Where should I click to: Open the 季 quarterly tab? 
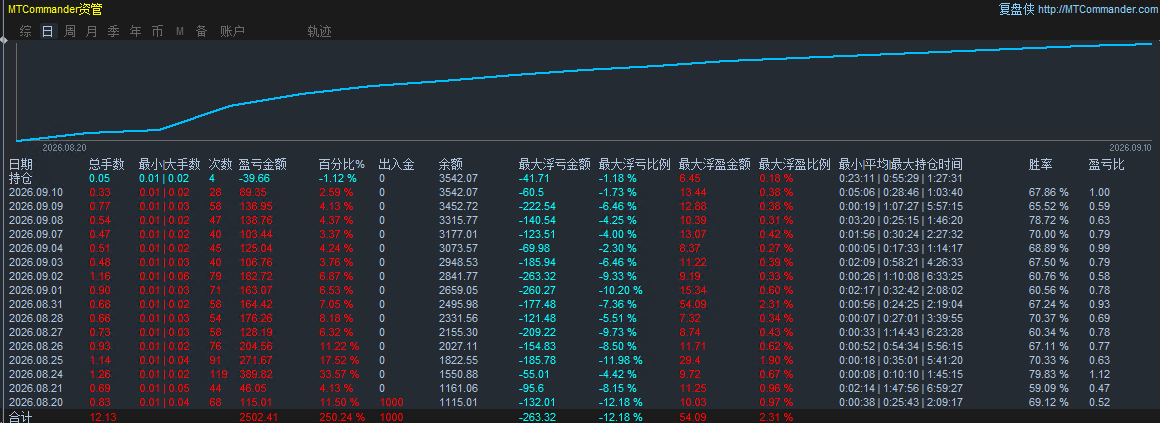click(113, 31)
